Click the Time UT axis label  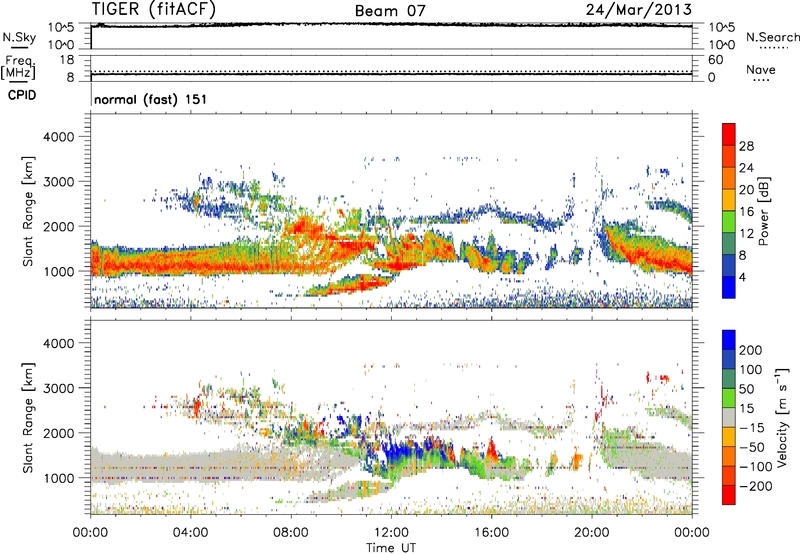pyautogui.click(x=391, y=548)
